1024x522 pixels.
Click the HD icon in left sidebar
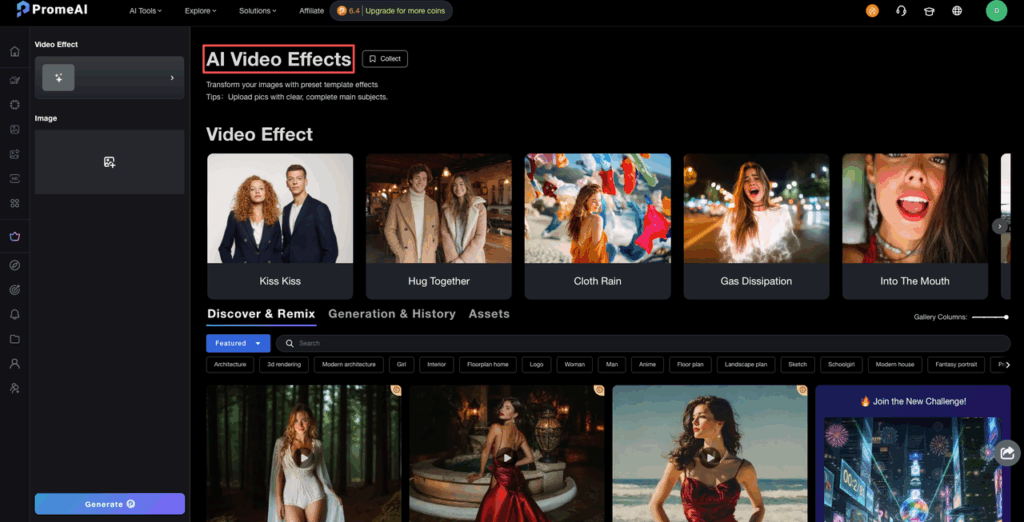pyautogui.click(x=14, y=178)
